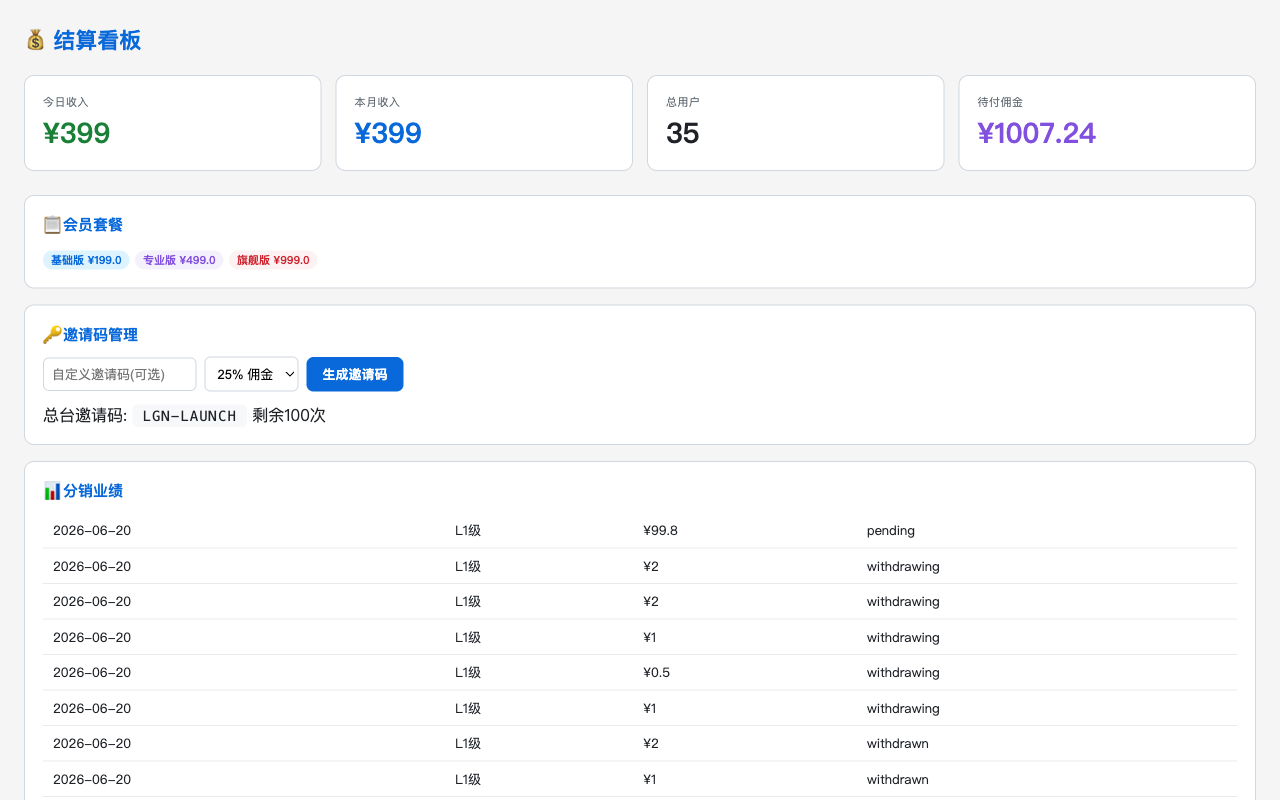Click the 本月收入 card label
This screenshot has height=800, width=1280.
(x=377, y=102)
